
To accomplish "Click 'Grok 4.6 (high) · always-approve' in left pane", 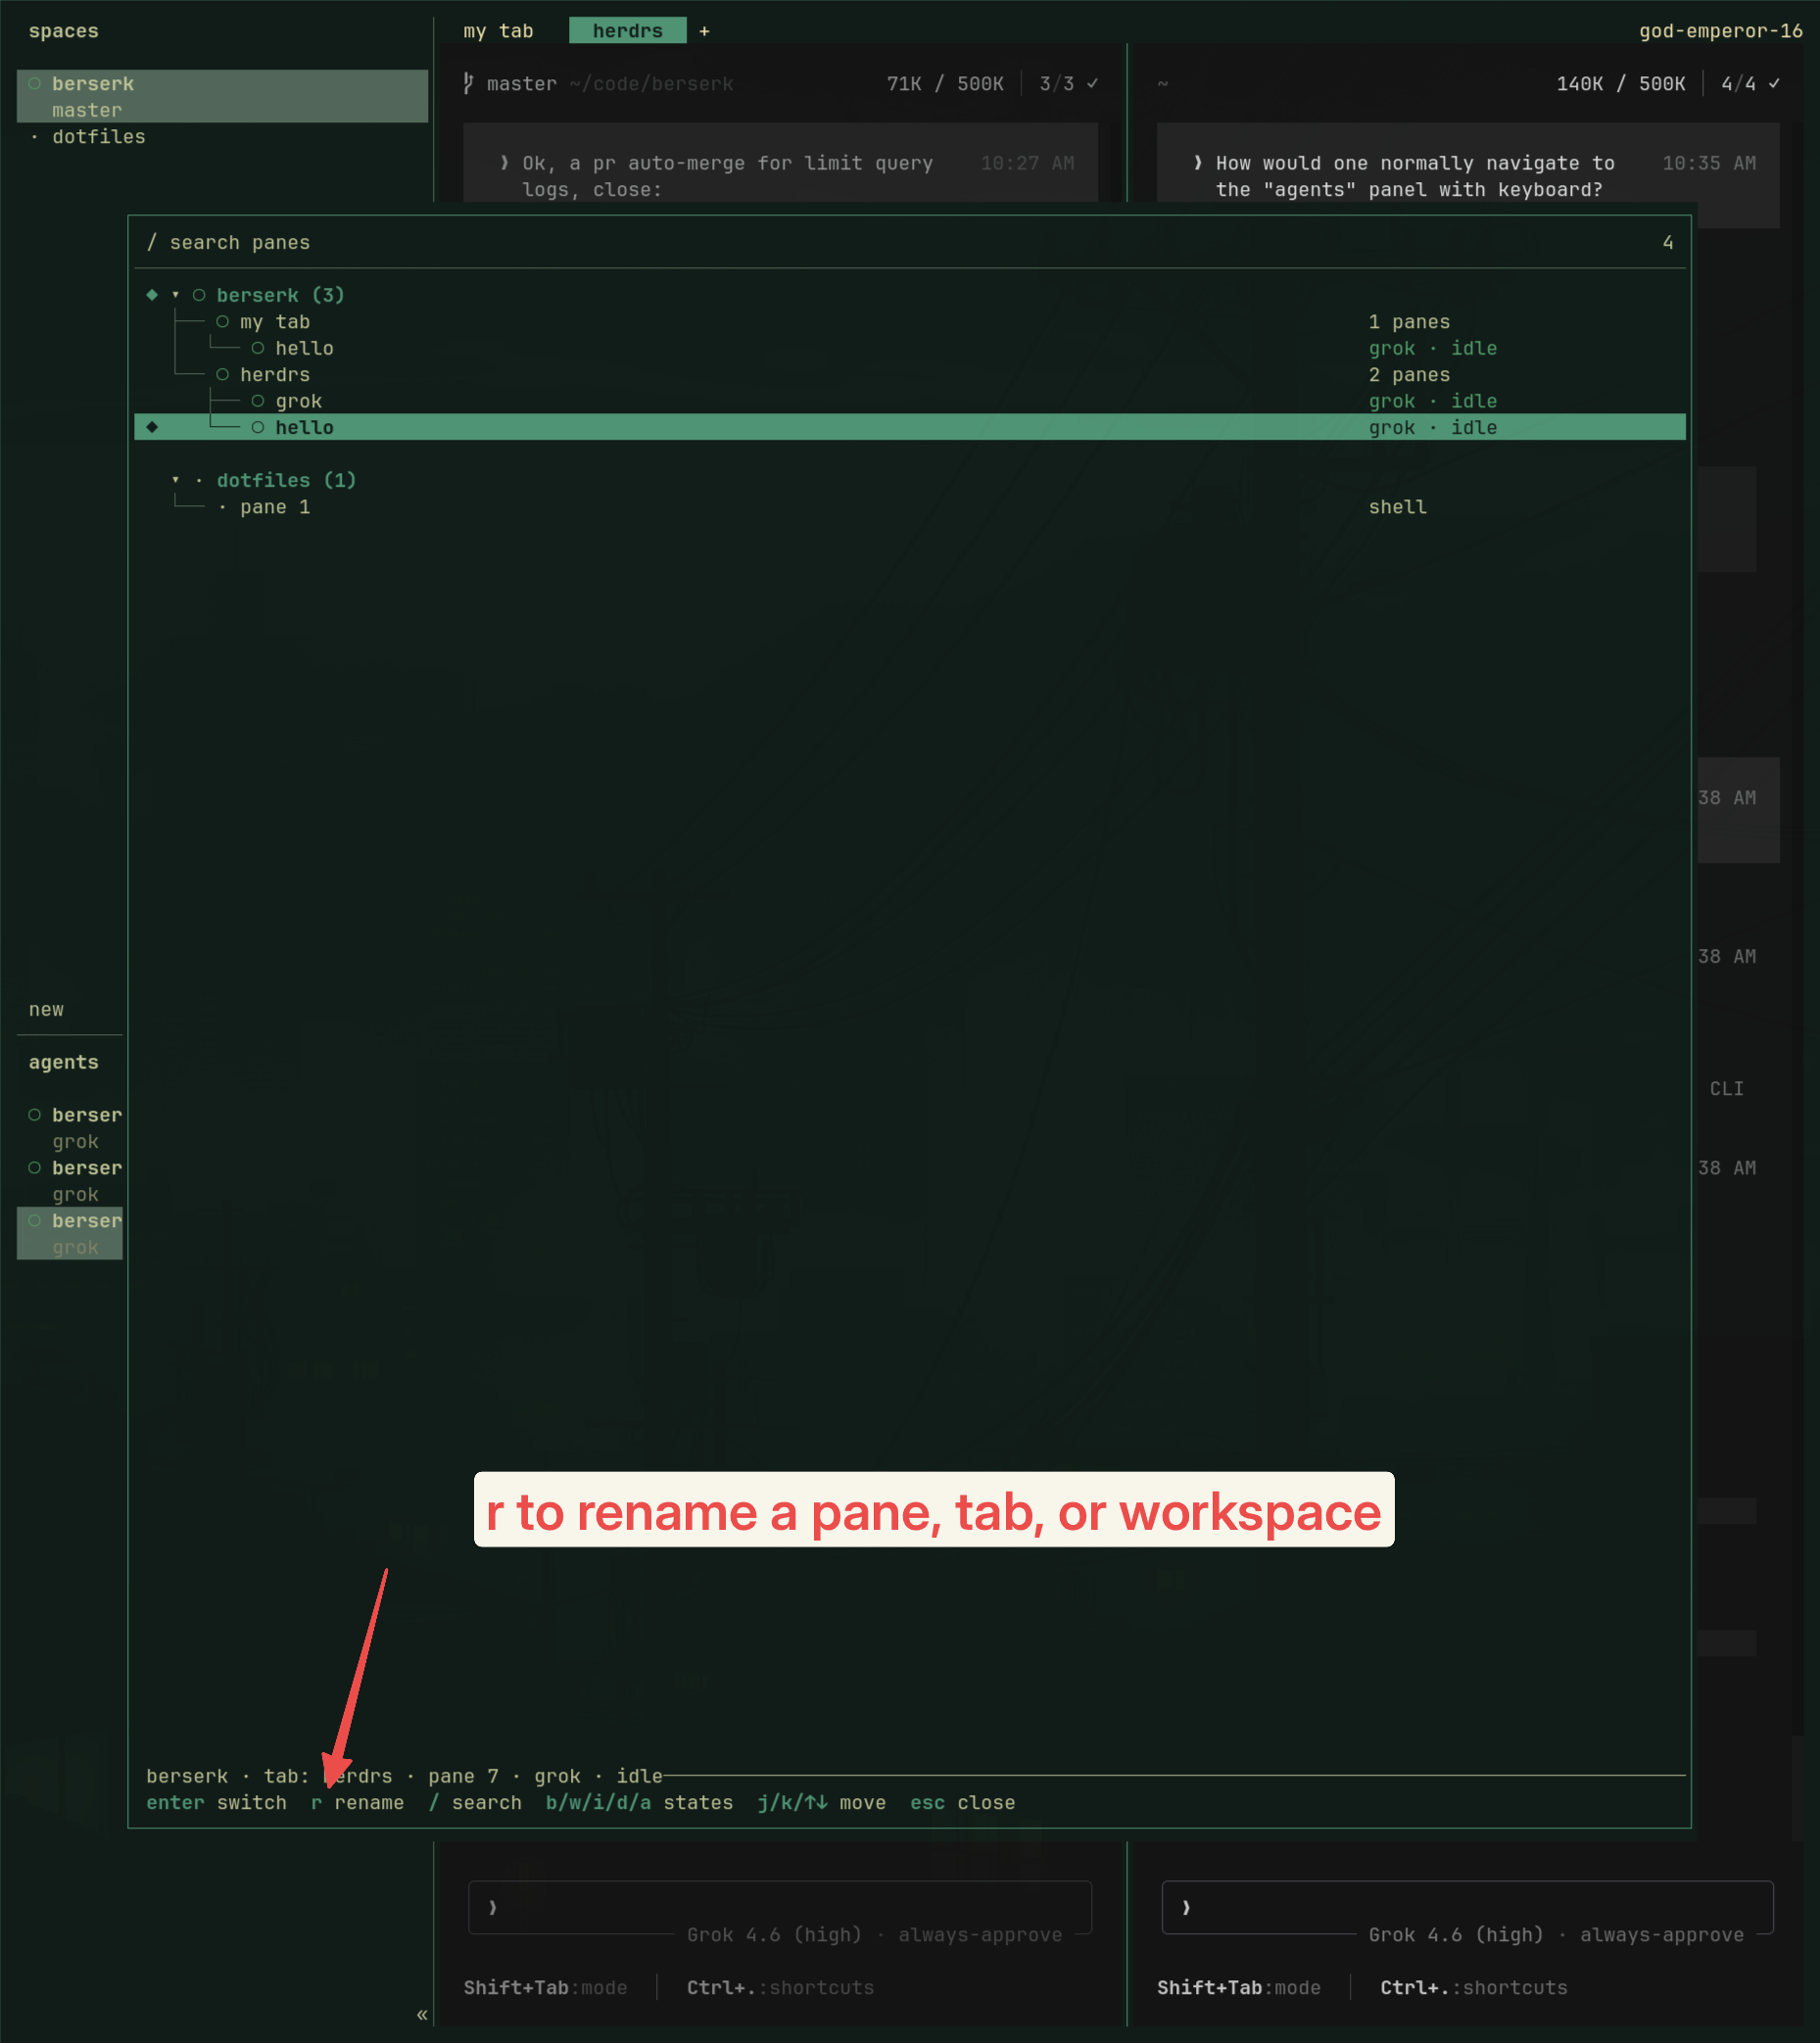I will [874, 1935].
